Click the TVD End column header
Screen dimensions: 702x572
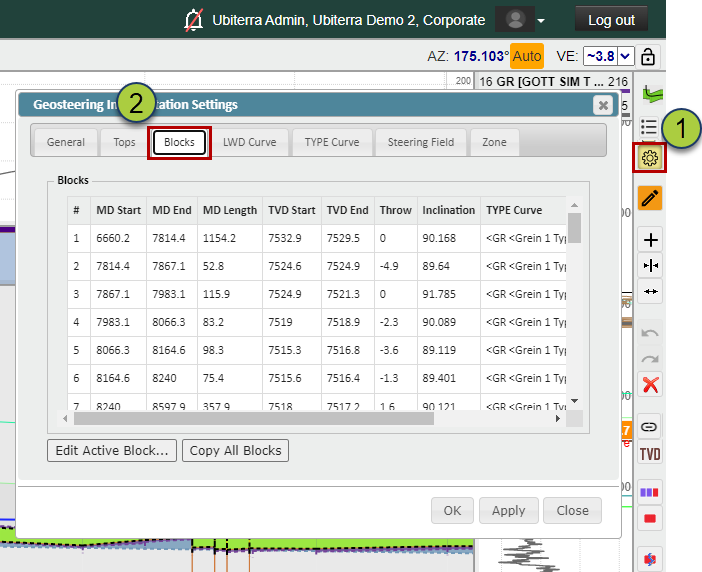[x=348, y=210]
